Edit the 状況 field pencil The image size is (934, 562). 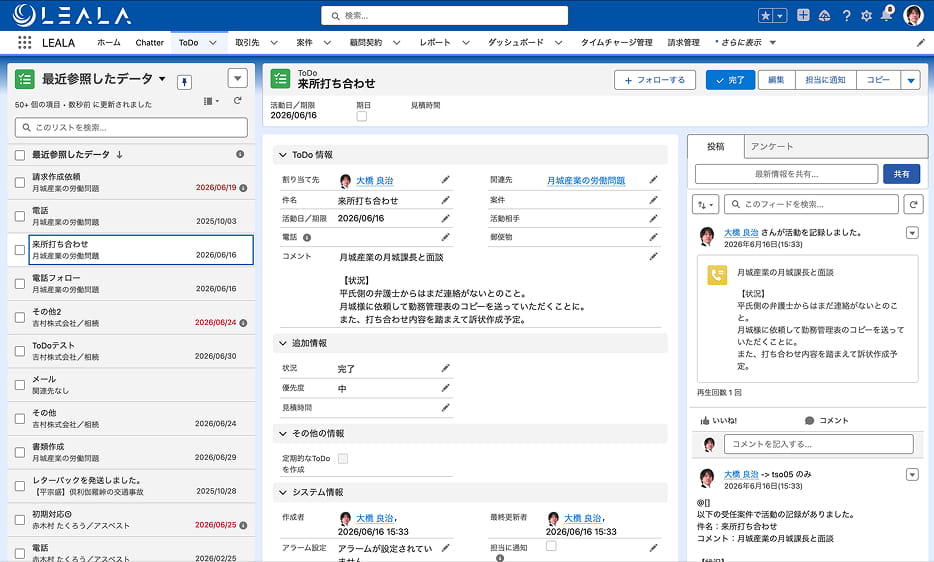445,368
